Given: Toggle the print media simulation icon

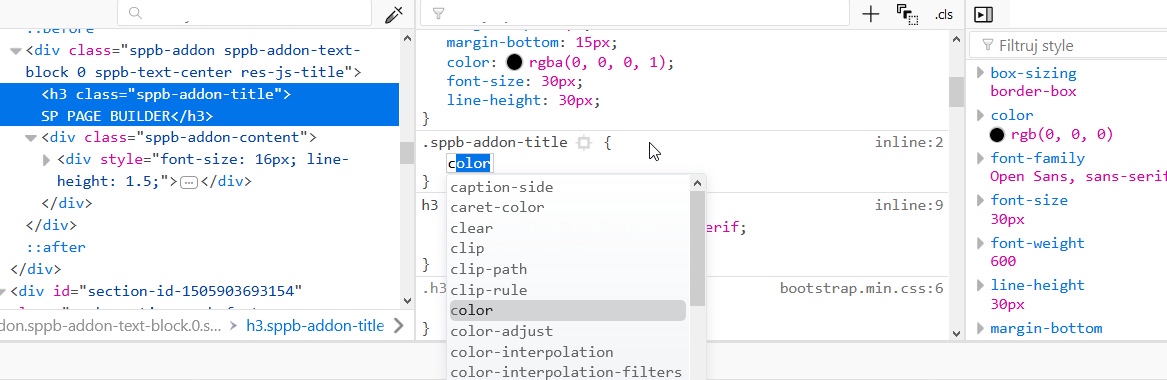Looking at the screenshot, I should 907,14.
